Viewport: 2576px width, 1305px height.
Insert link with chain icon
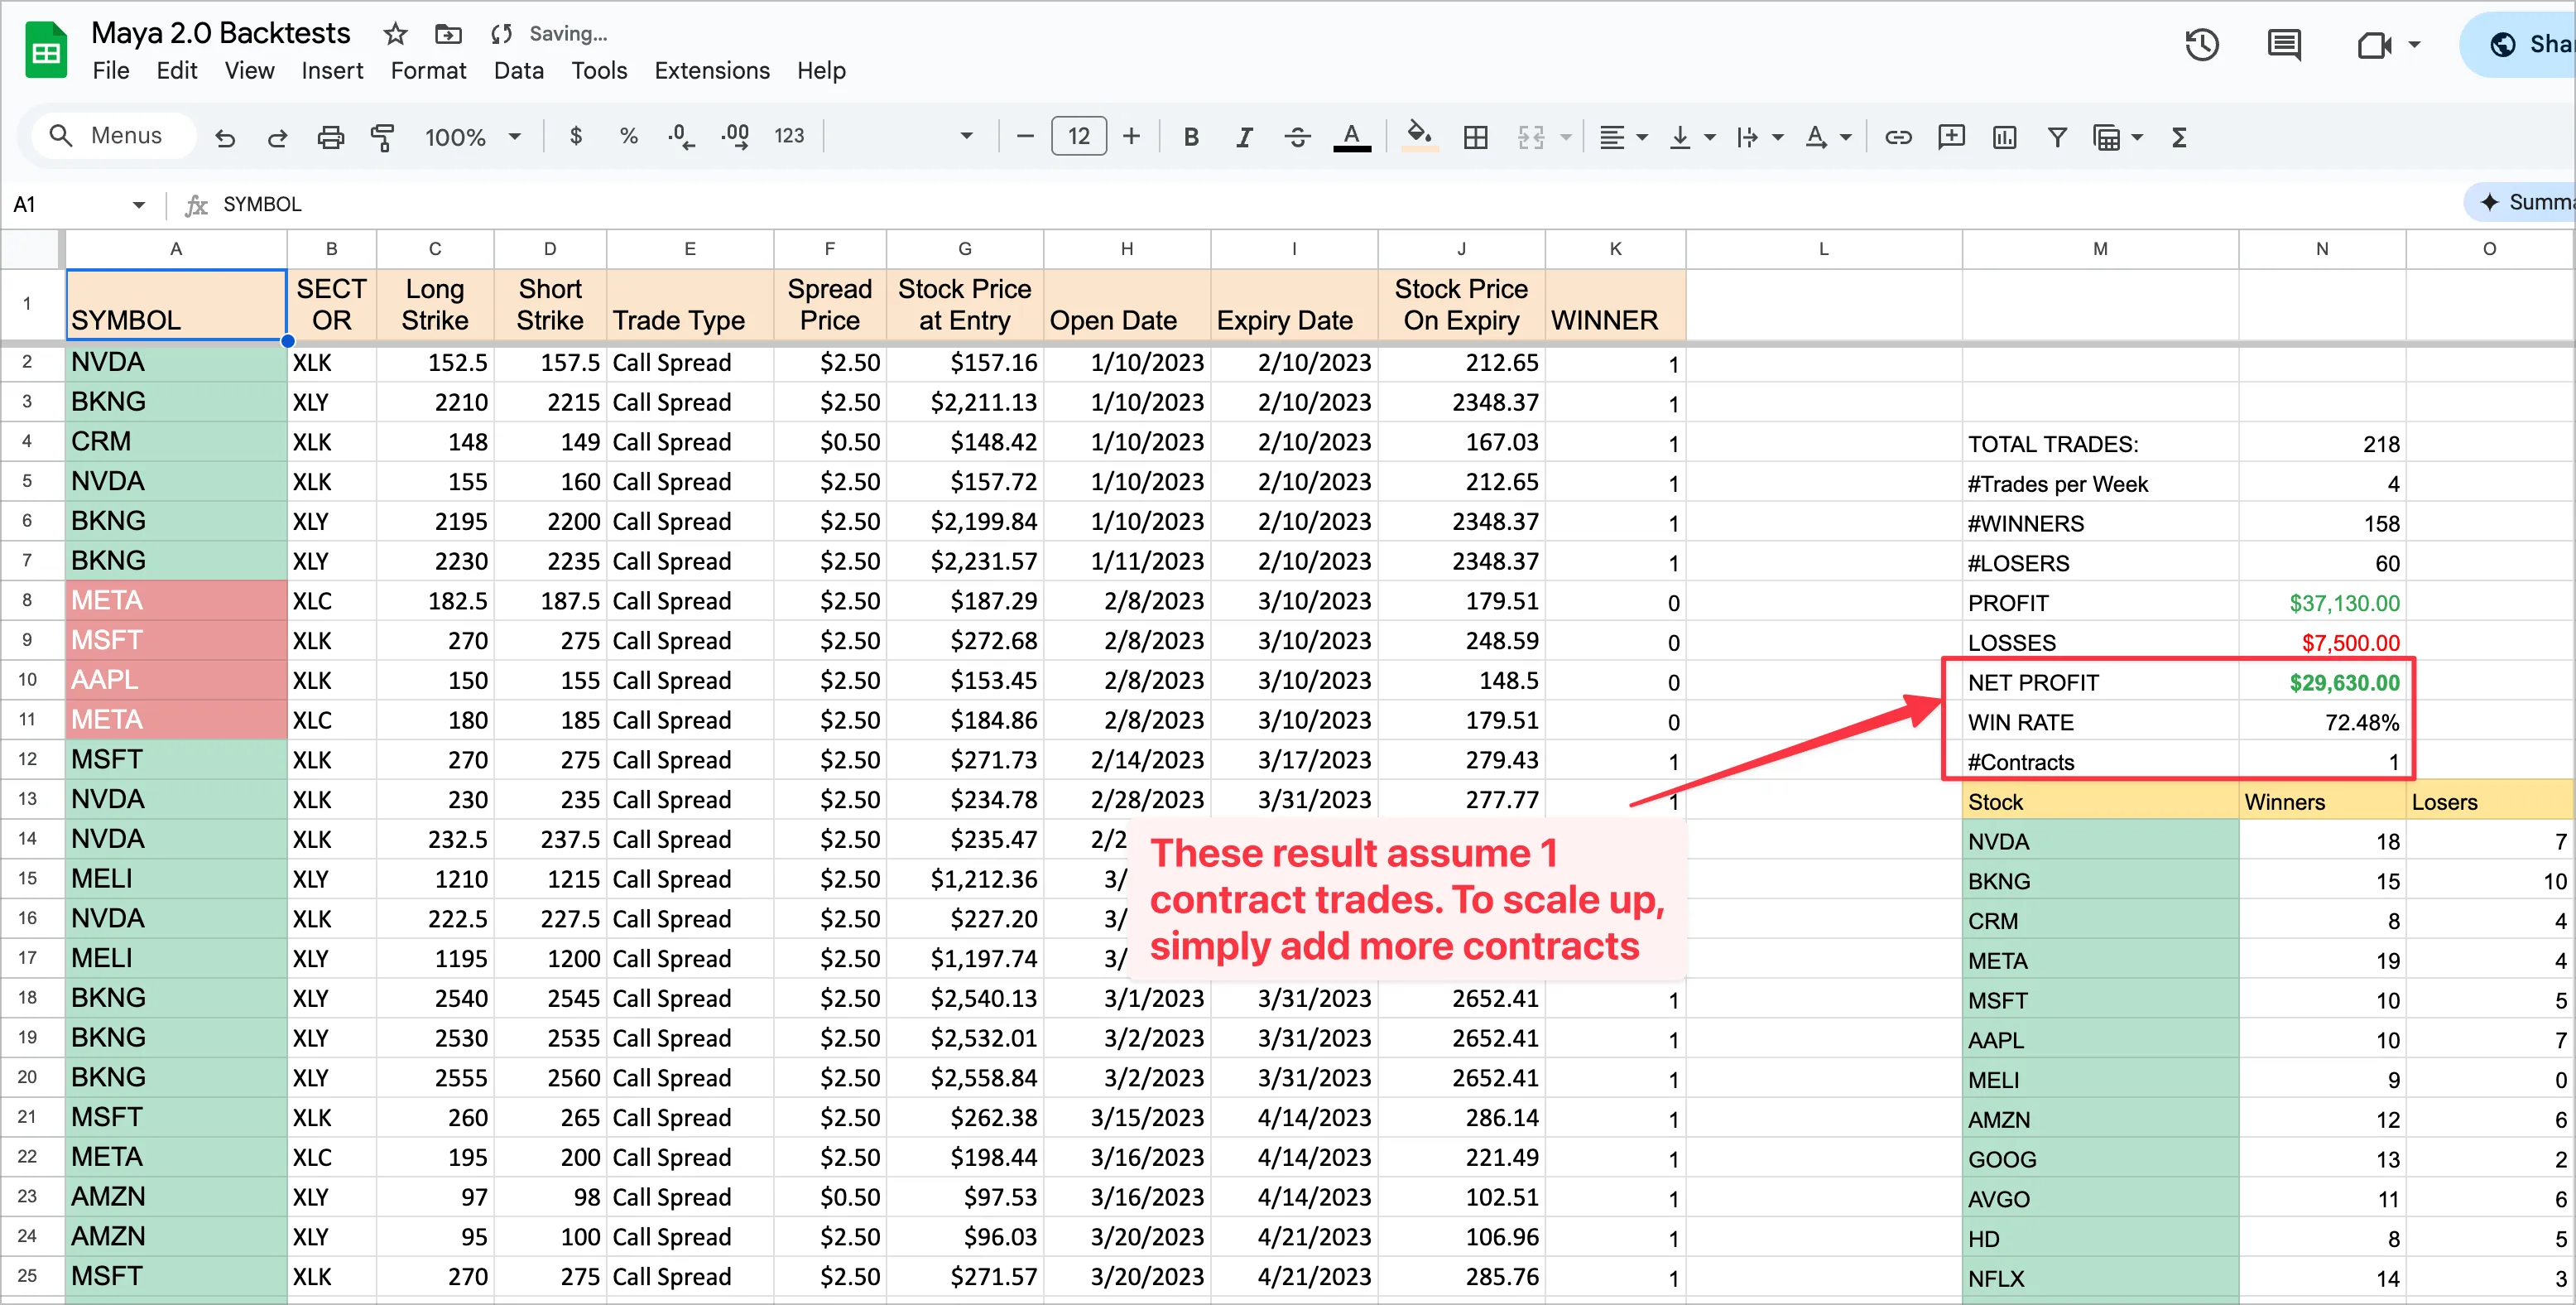coord(1898,137)
